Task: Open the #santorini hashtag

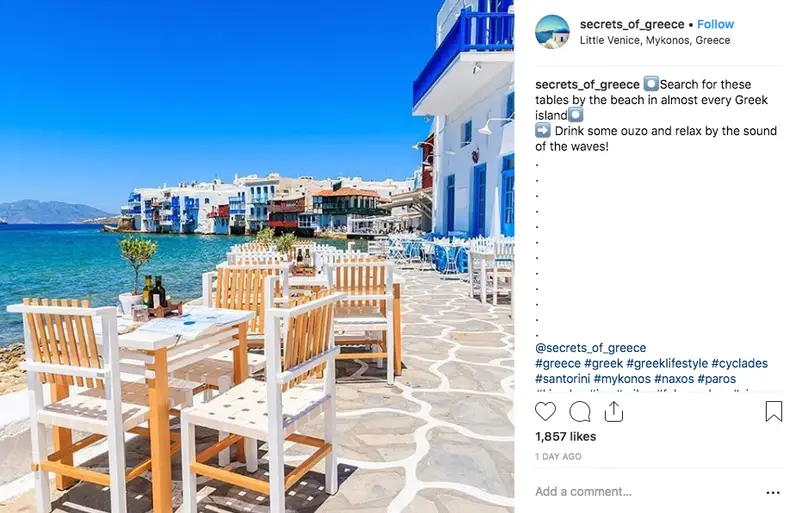Action: point(563,379)
